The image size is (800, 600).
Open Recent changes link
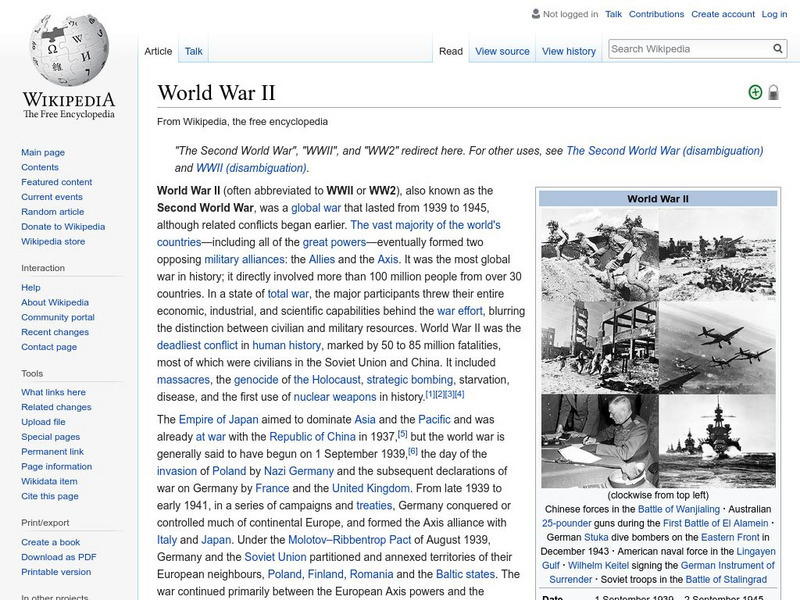[55, 332]
